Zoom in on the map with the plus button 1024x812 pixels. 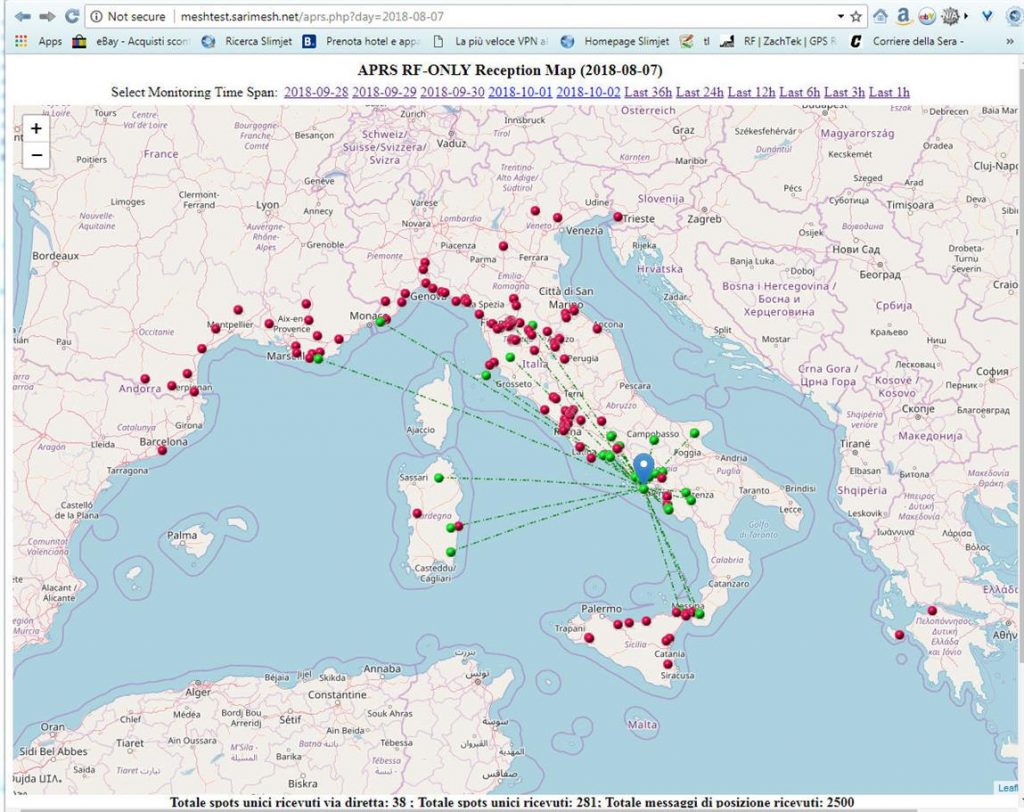coord(35,128)
